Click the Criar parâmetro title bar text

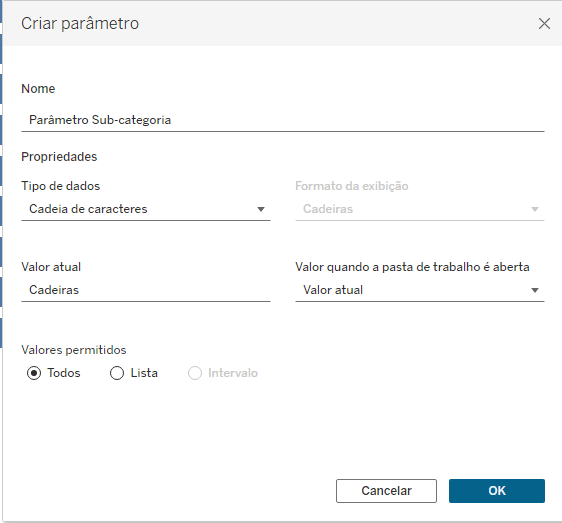coord(80,24)
